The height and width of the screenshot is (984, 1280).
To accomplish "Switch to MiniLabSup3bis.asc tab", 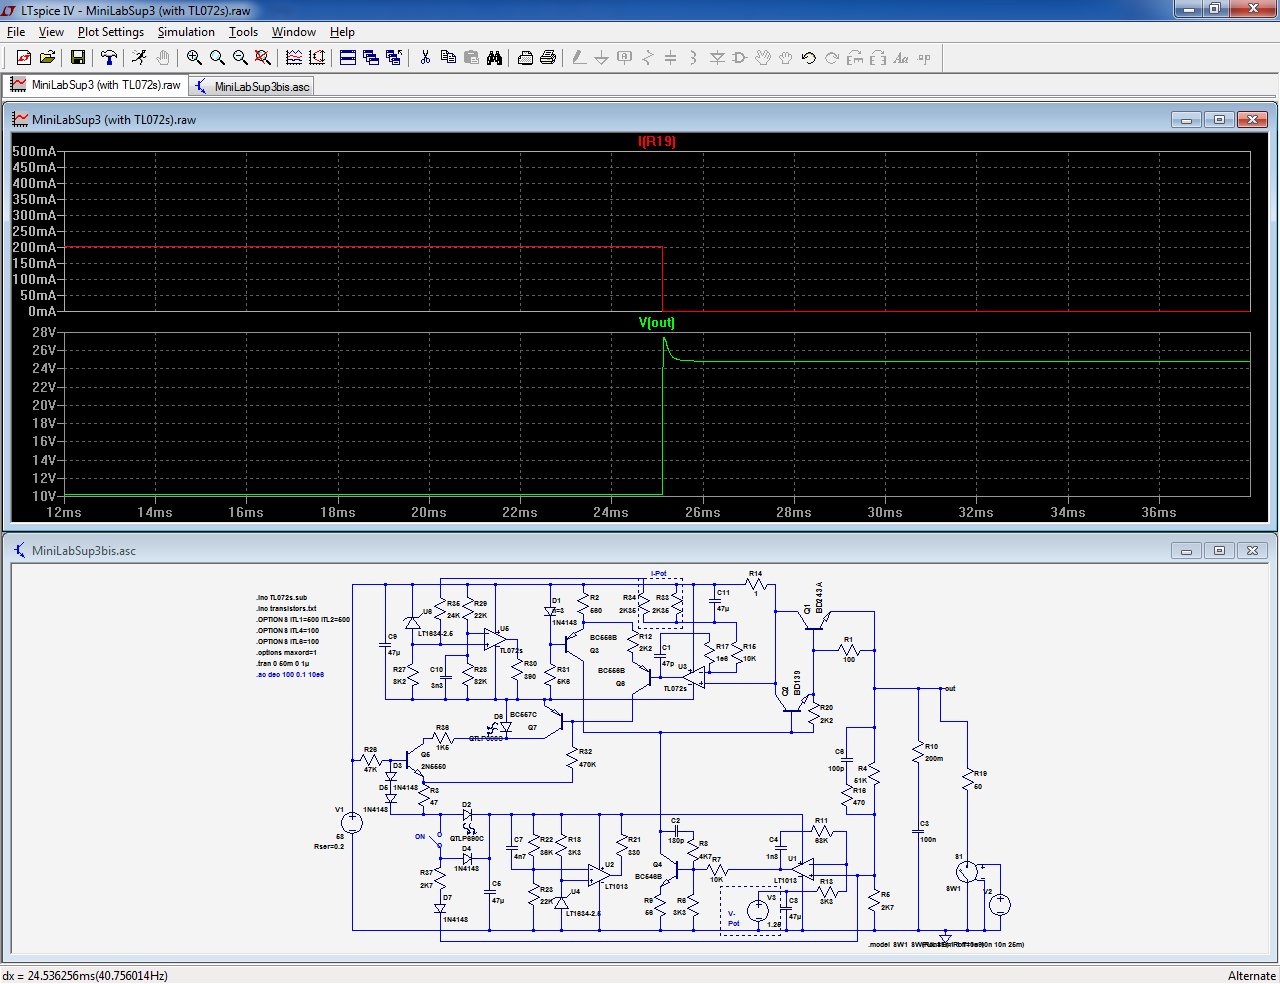I will coord(252,86).
